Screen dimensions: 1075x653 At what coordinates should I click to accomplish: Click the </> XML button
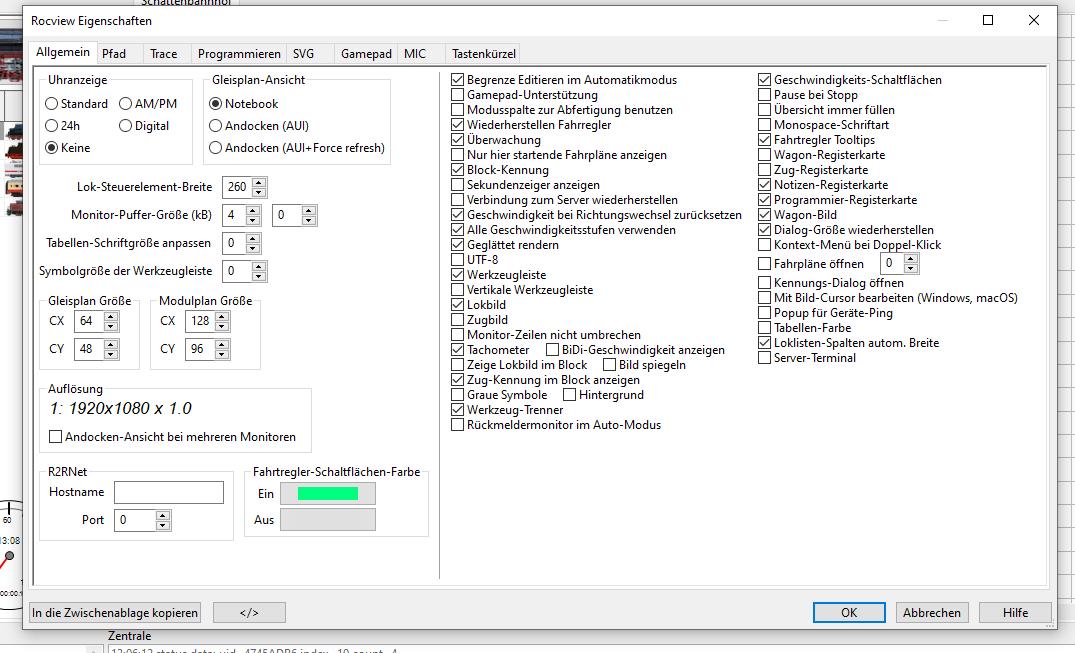[x=249, y=612]
